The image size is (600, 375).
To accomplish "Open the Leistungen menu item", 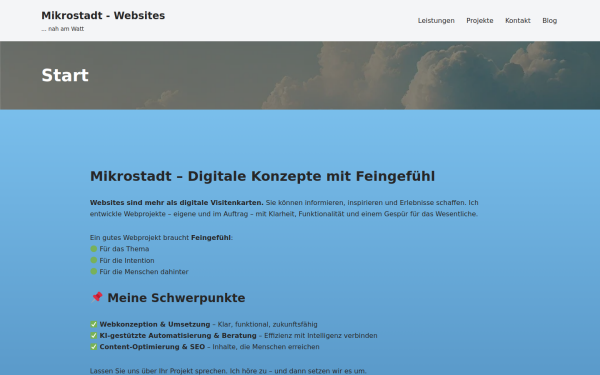I will (x=436, y=21).
